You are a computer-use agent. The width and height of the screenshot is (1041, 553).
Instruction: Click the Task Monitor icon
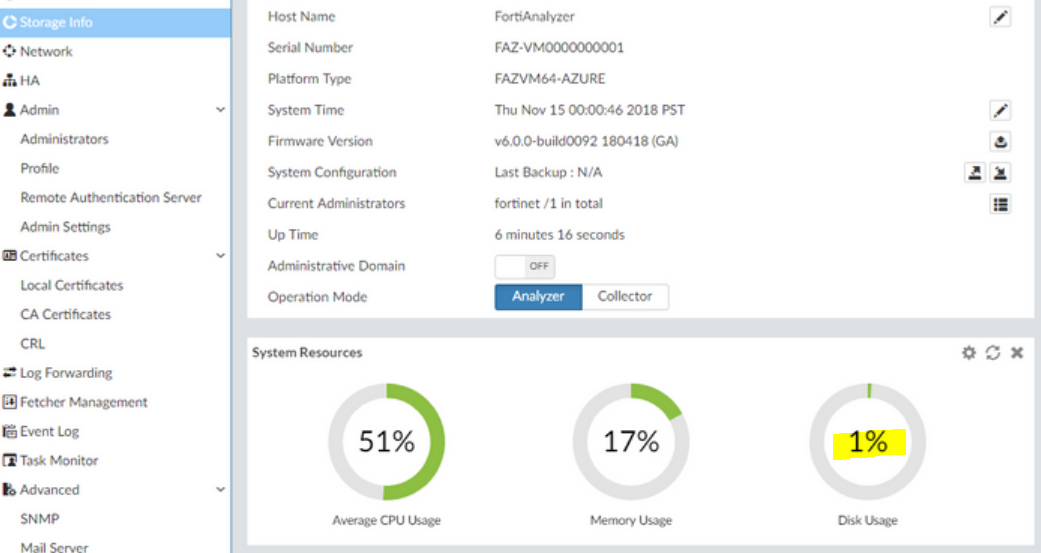pos(9,460)
